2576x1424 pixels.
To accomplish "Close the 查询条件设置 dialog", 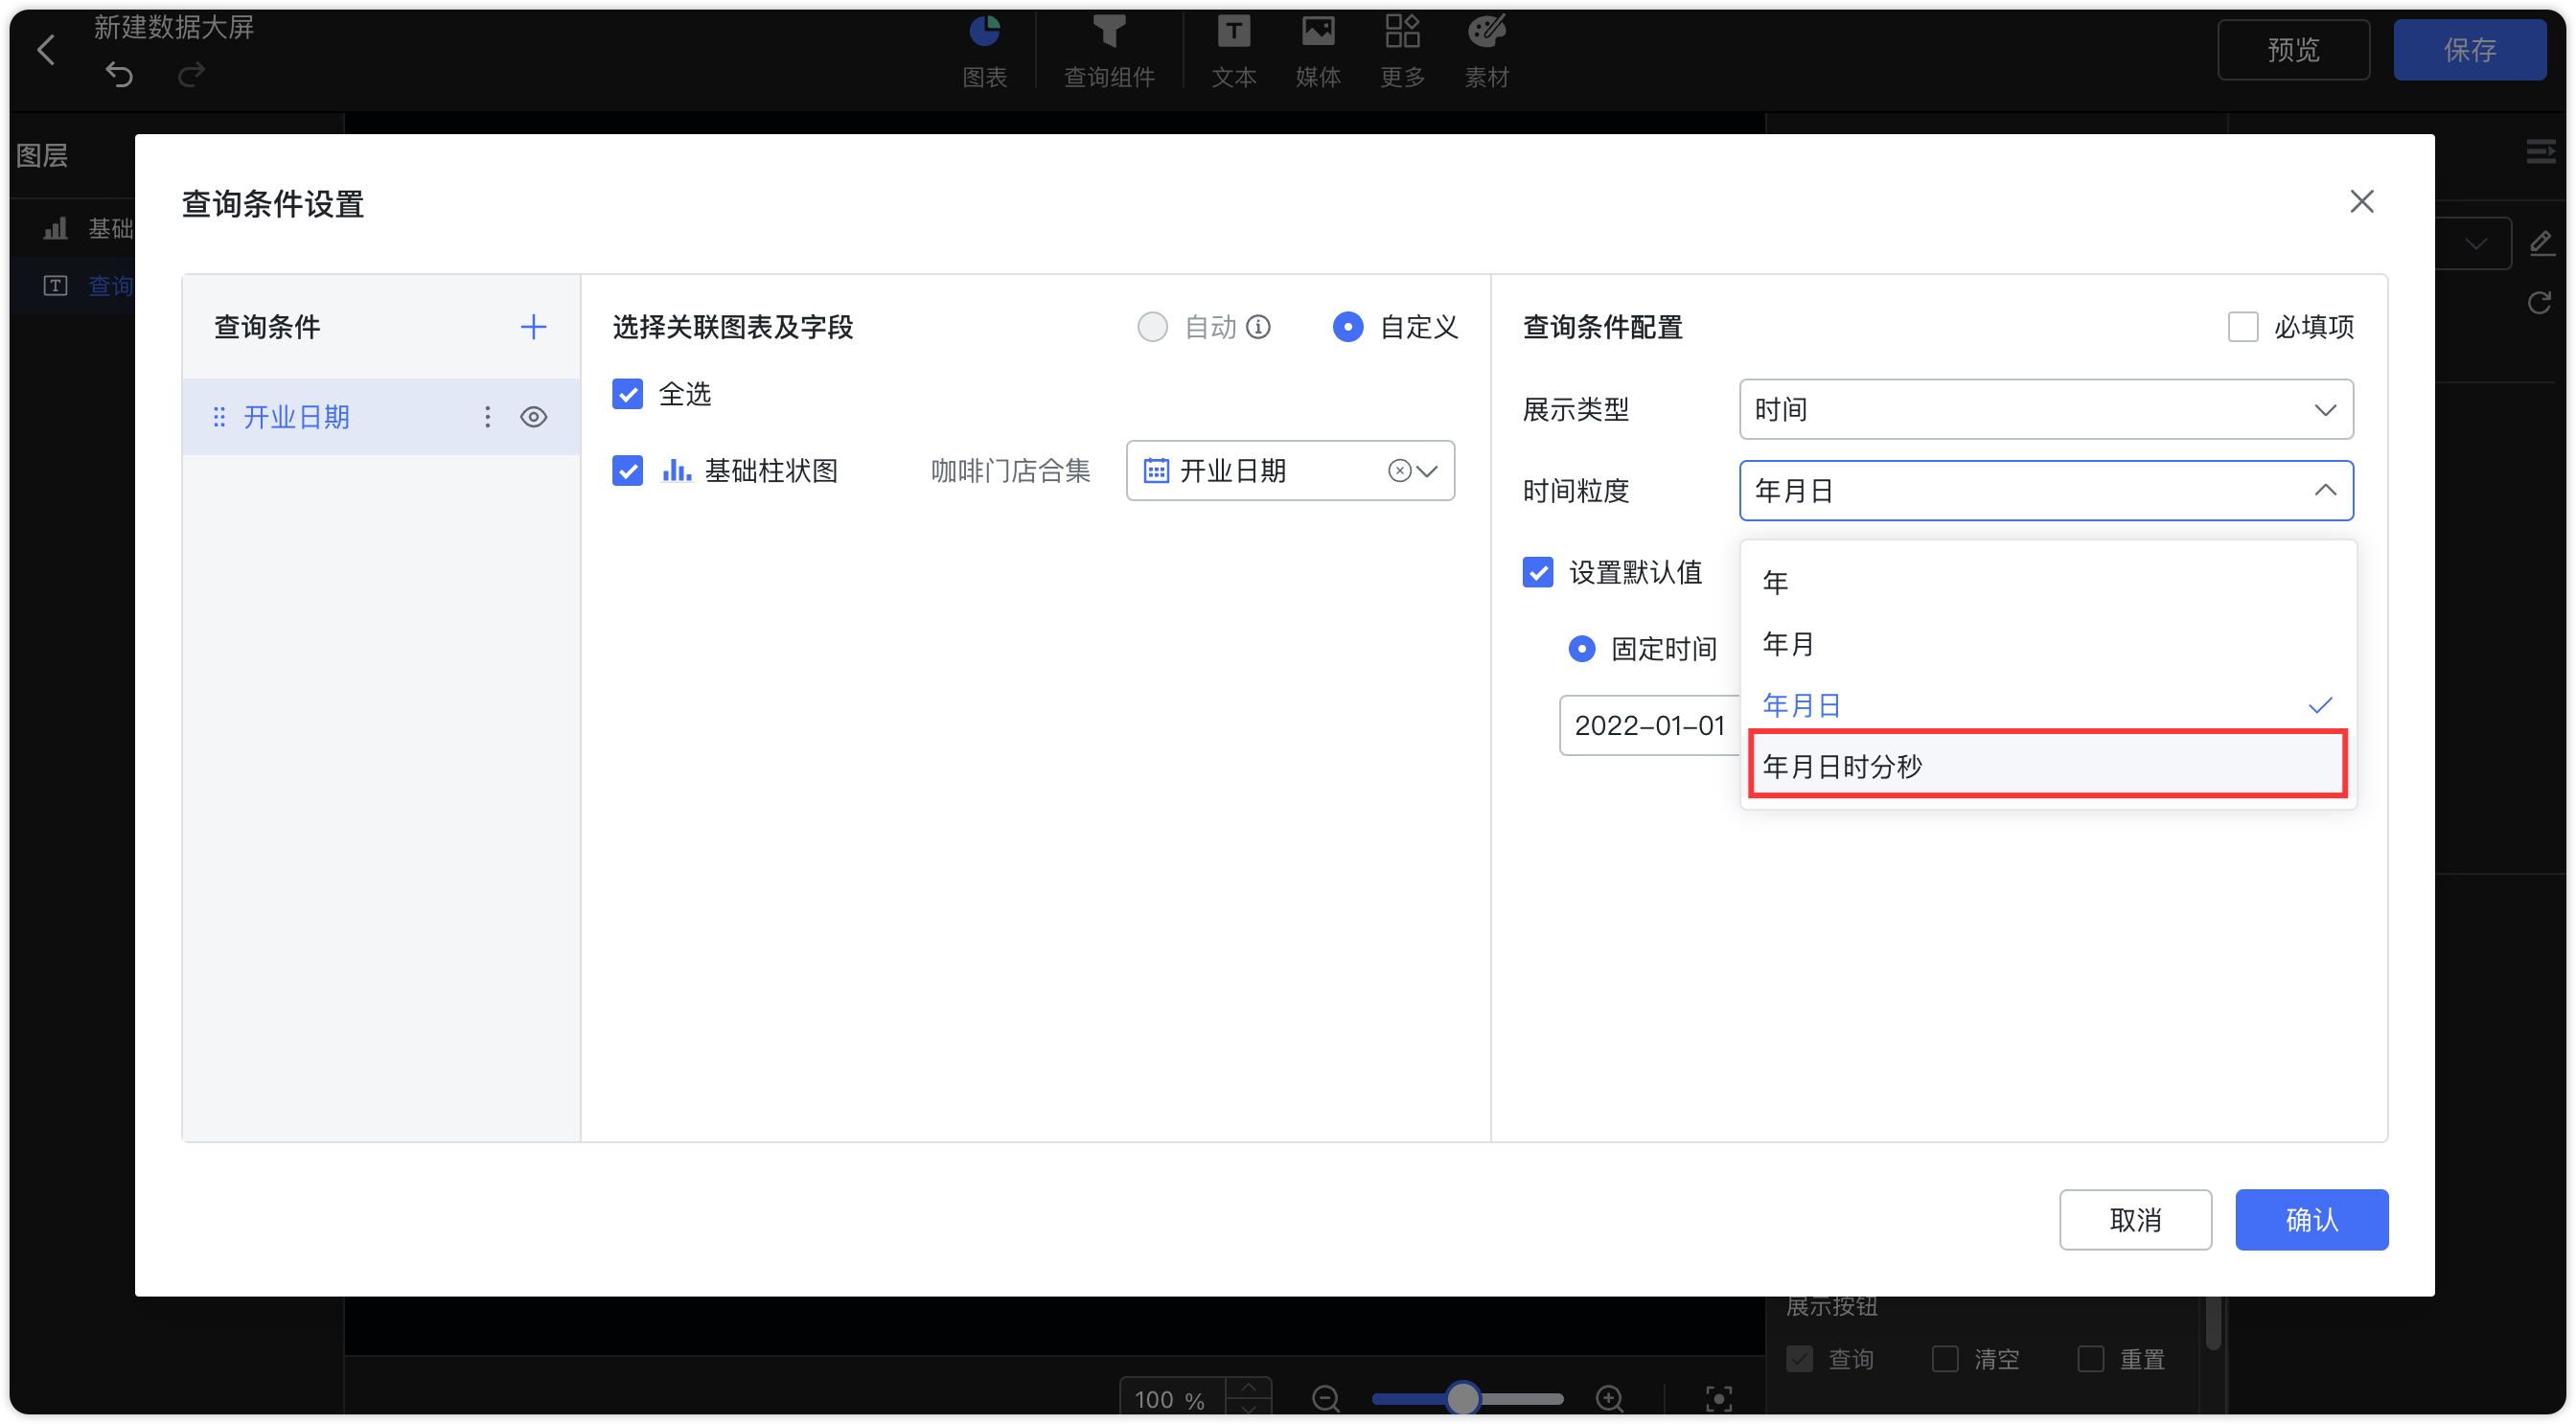I will 2361,202.
